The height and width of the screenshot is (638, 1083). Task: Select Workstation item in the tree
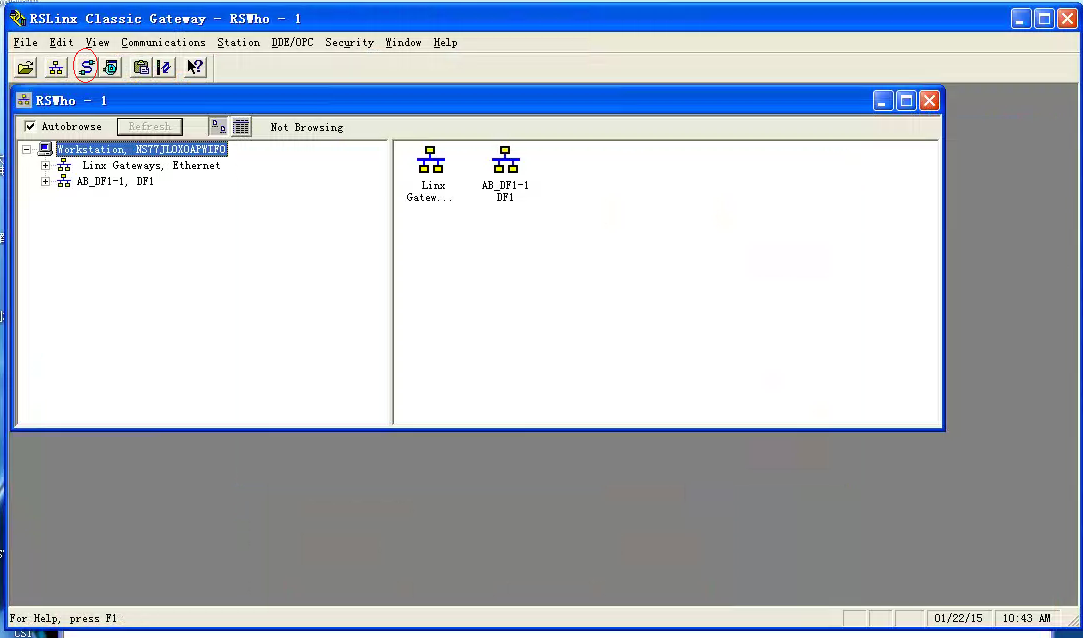pyautogui.click(x=140, y=150)
